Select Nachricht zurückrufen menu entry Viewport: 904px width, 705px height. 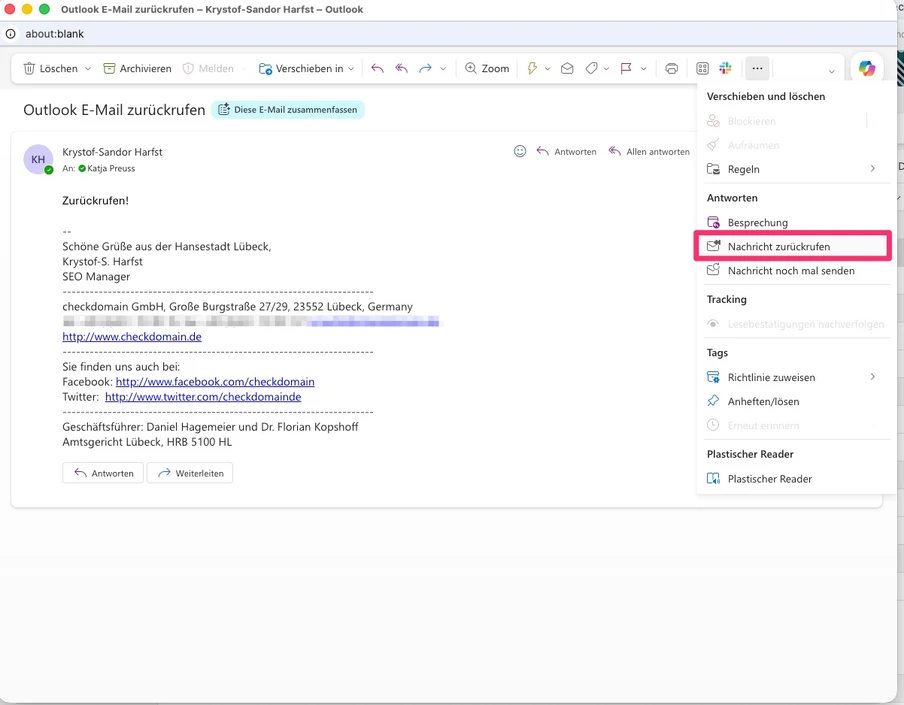tap(793, 247)
